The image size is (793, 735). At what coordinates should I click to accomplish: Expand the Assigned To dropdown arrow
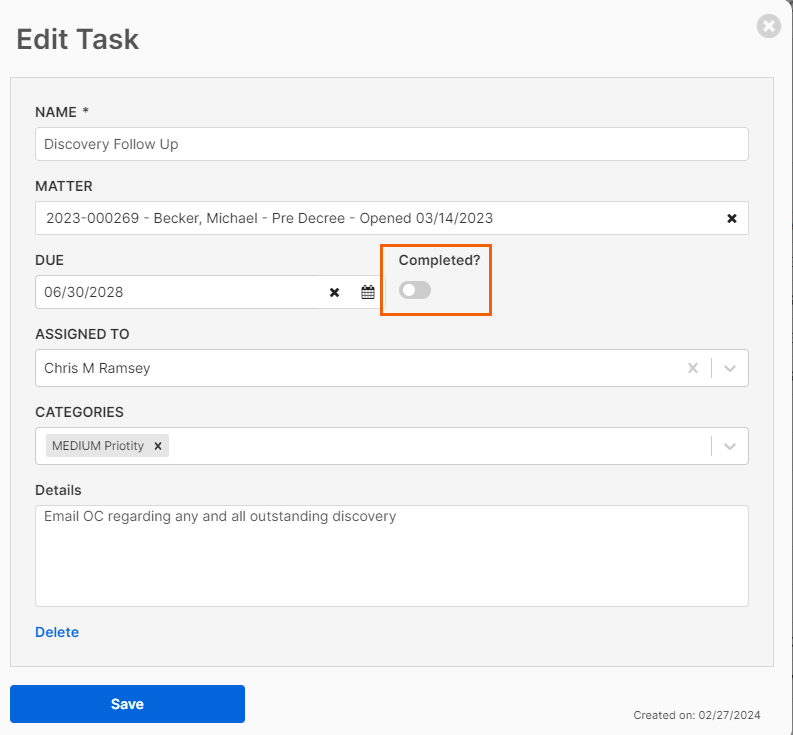tap(729, 368)
